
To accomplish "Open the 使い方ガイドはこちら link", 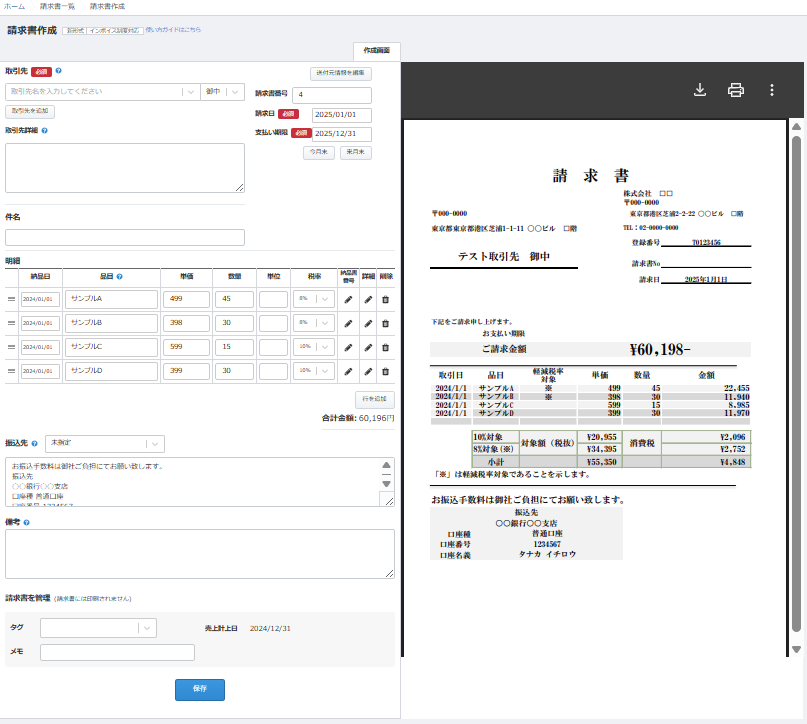I will pos(173,30).
